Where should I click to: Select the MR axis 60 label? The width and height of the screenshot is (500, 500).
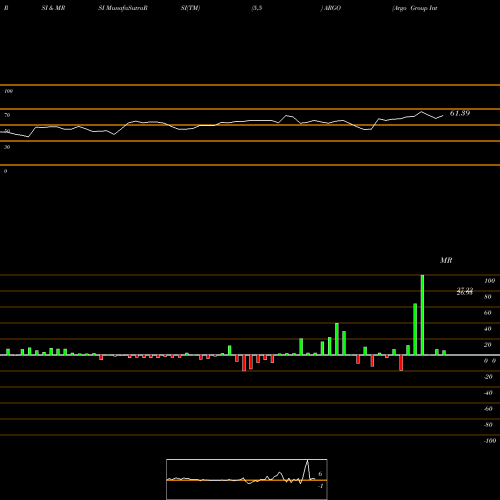[x=488, y=313]
